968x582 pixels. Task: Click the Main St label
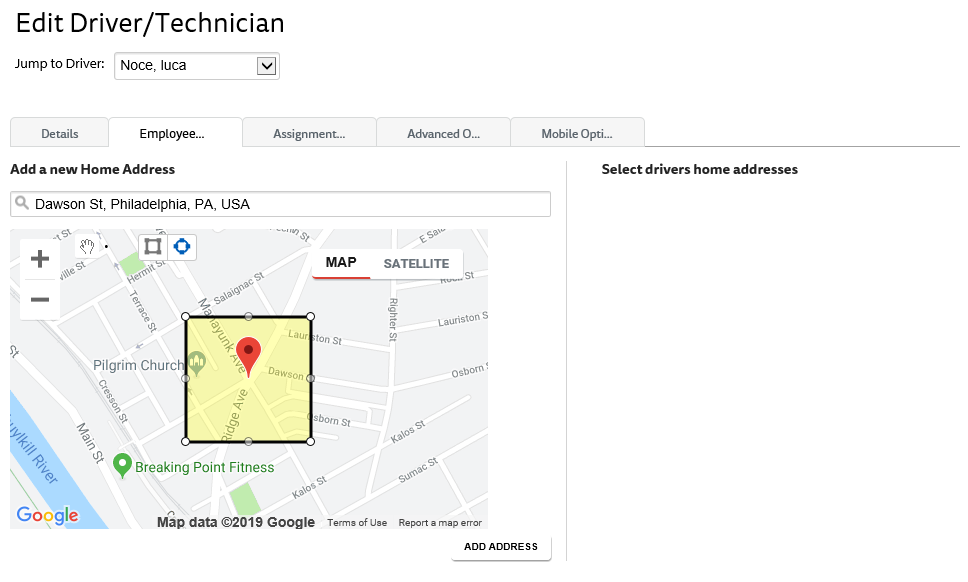[90, 443]
